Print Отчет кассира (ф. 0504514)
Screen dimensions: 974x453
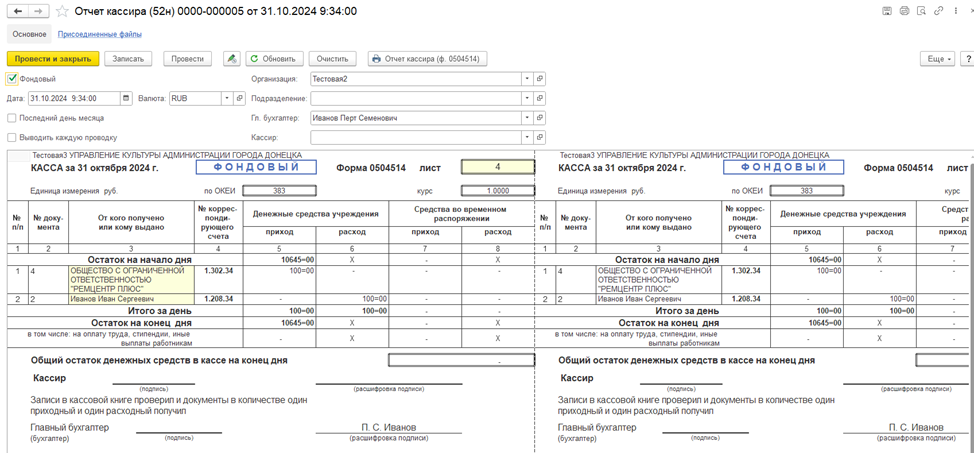(428, 58)
